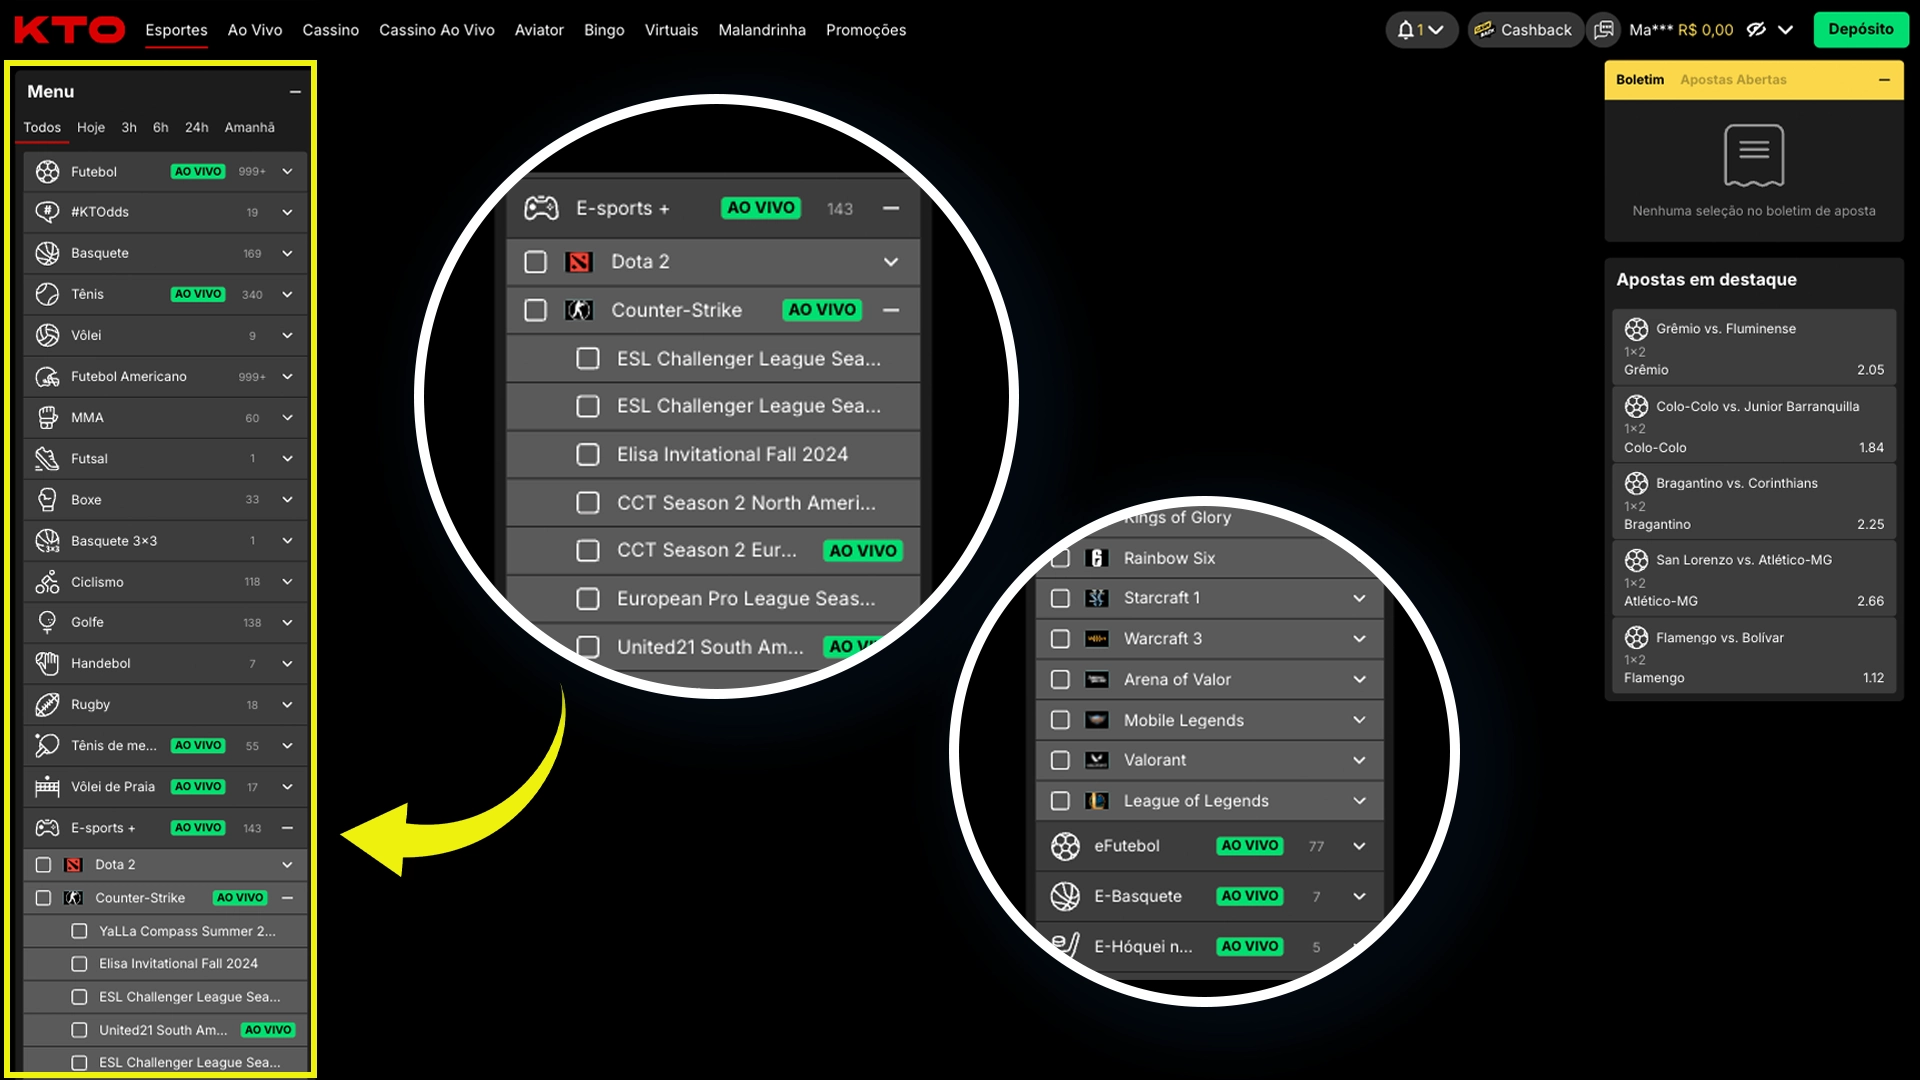Open the E-sports gamepad icon in the menu
The width and height of the screenshot is (1920, 1080).
click(47, 828)
